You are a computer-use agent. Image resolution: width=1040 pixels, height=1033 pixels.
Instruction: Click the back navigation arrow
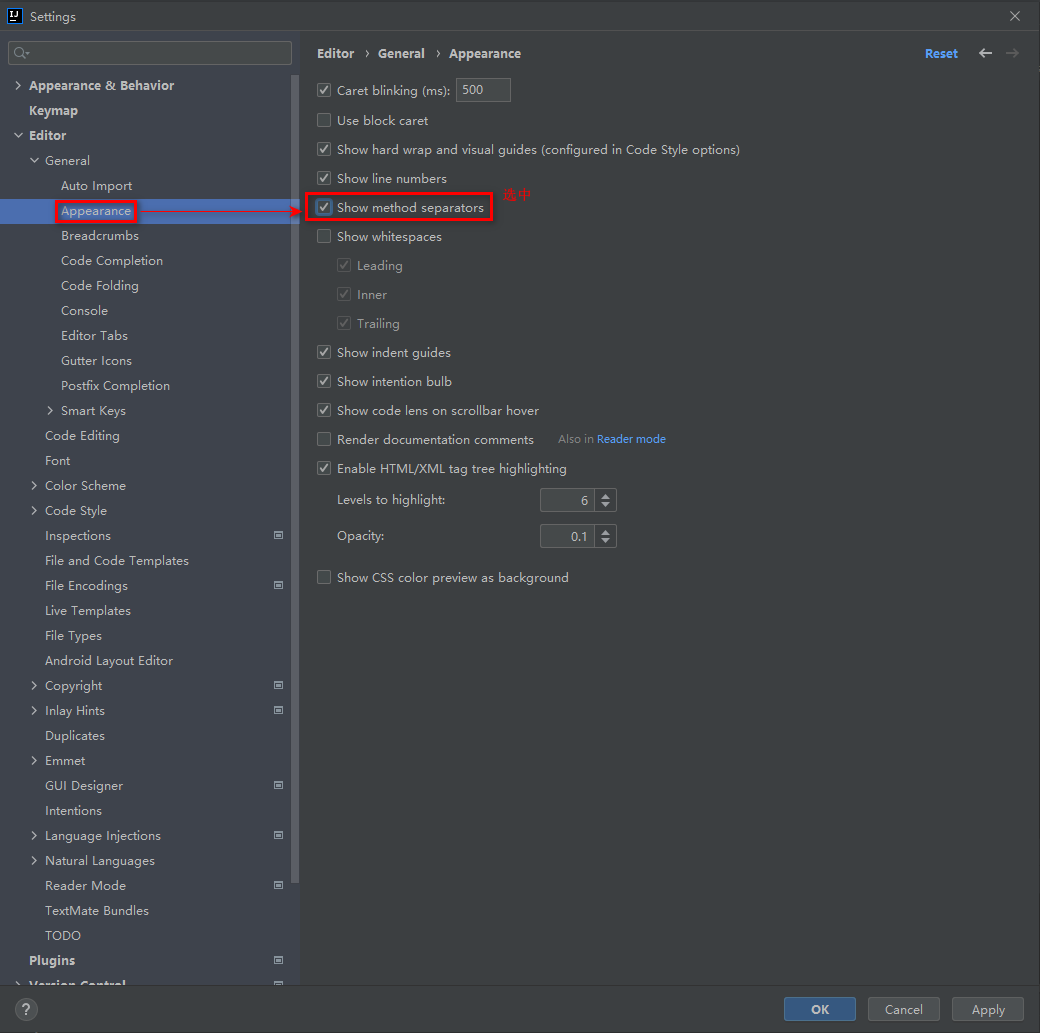click(x=986, y=53)
